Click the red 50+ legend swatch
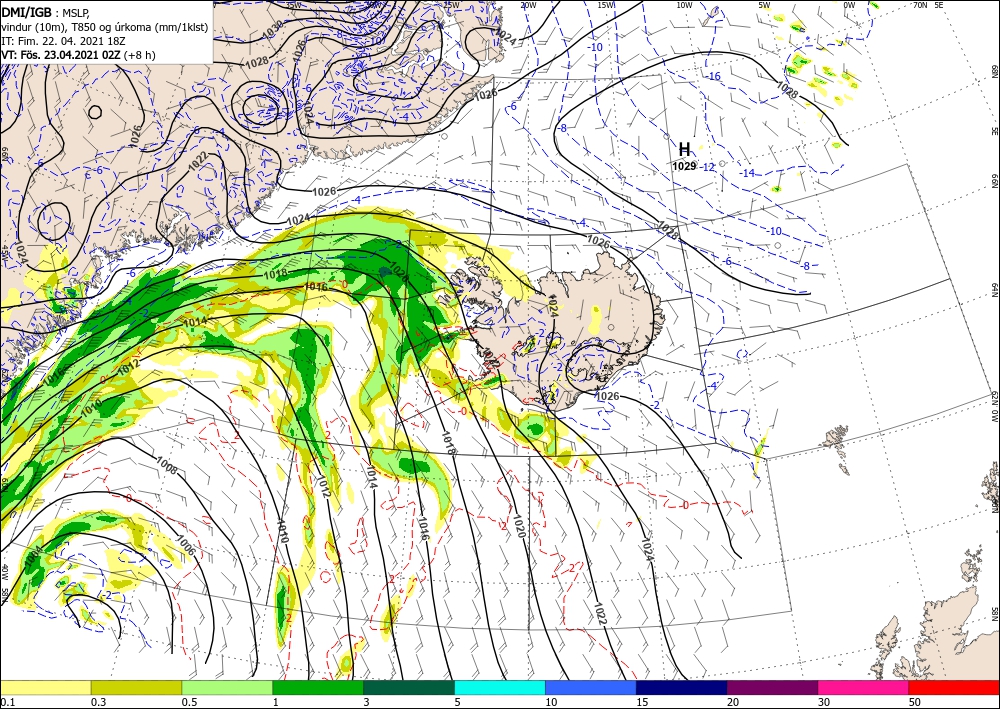The height and width of the screenshot is (709, 1000). (x=954, y=687)
